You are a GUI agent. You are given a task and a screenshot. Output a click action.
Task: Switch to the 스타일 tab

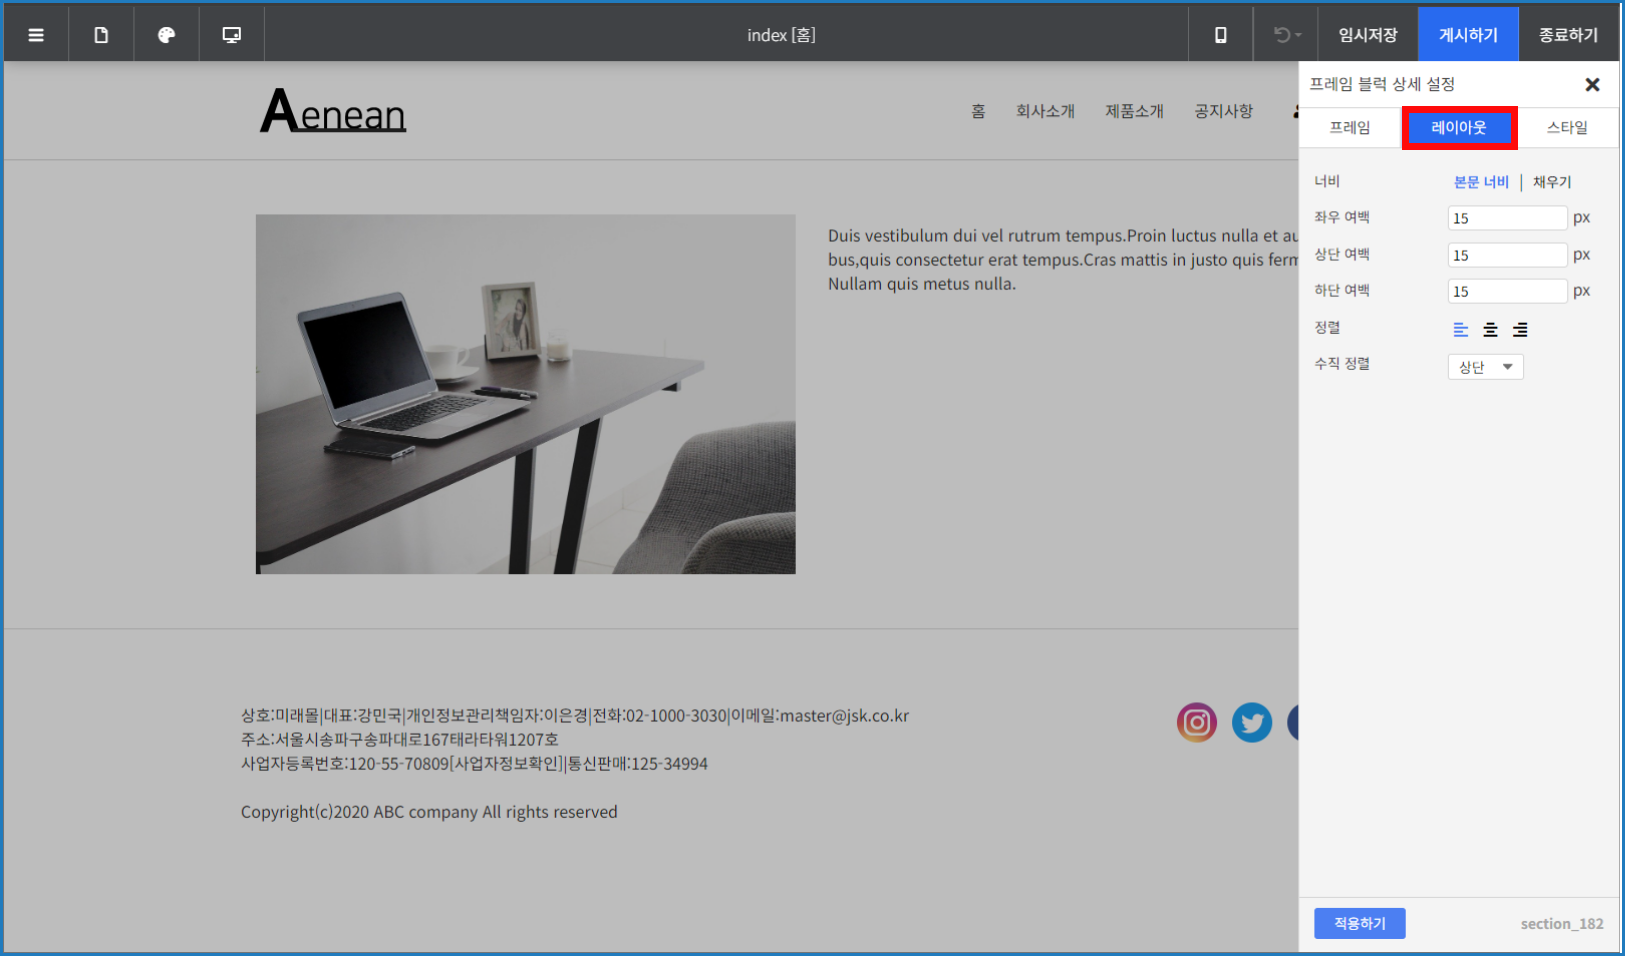click(x=1567, y=128)
